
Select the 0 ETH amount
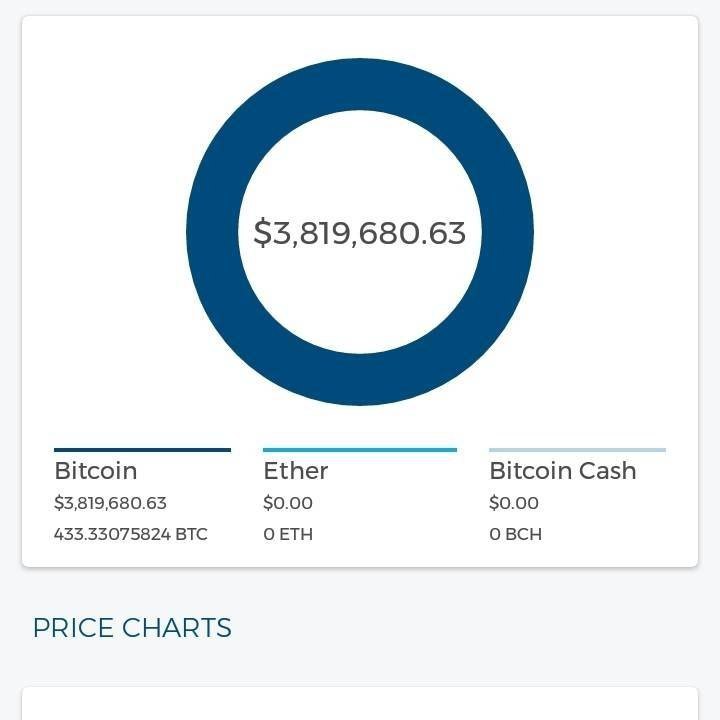tap(288, 534)
